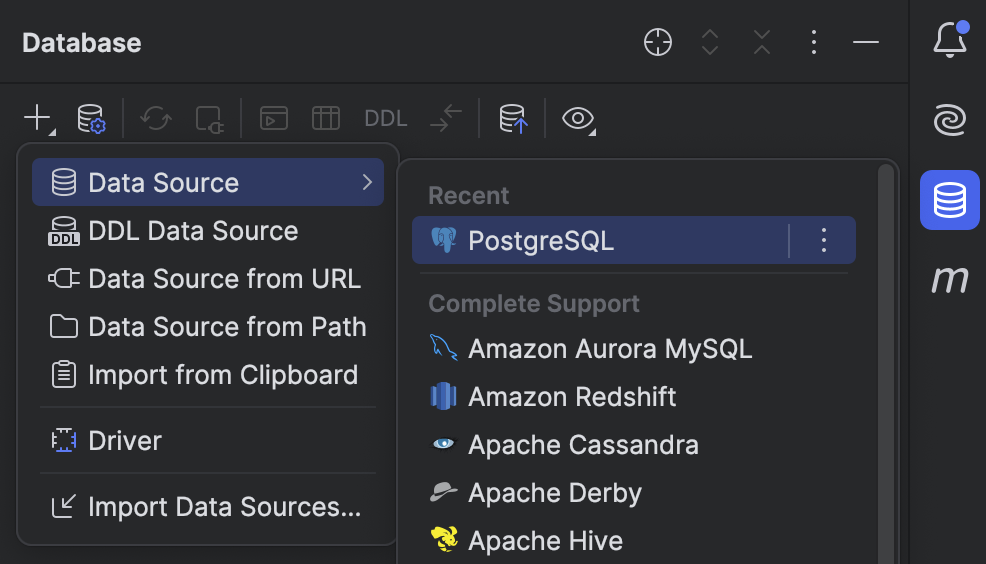Expand the Data Source submenu chevron
This screenshot has height=564, width=986.
pyautogui.click(x=367, y=182)
